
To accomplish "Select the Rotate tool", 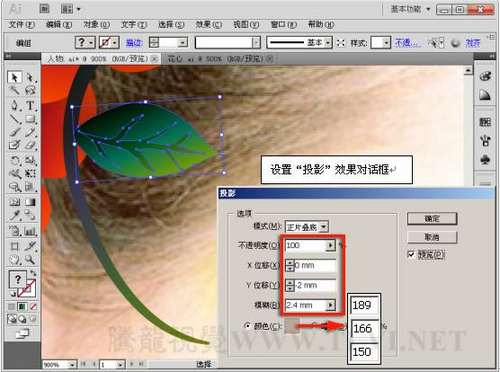I will click(14, 161).
